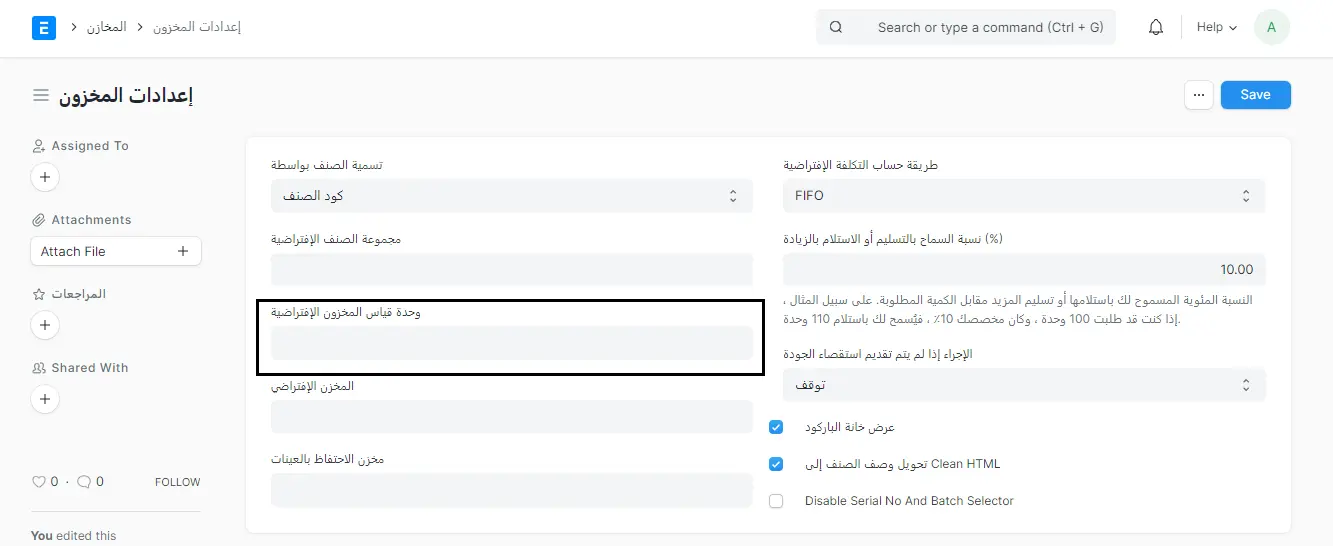Image resolution: width=1333 pixels, height=546 pixels.
Task: Open the FIFO valuation method dropdown
Action: click(1024, 196)
